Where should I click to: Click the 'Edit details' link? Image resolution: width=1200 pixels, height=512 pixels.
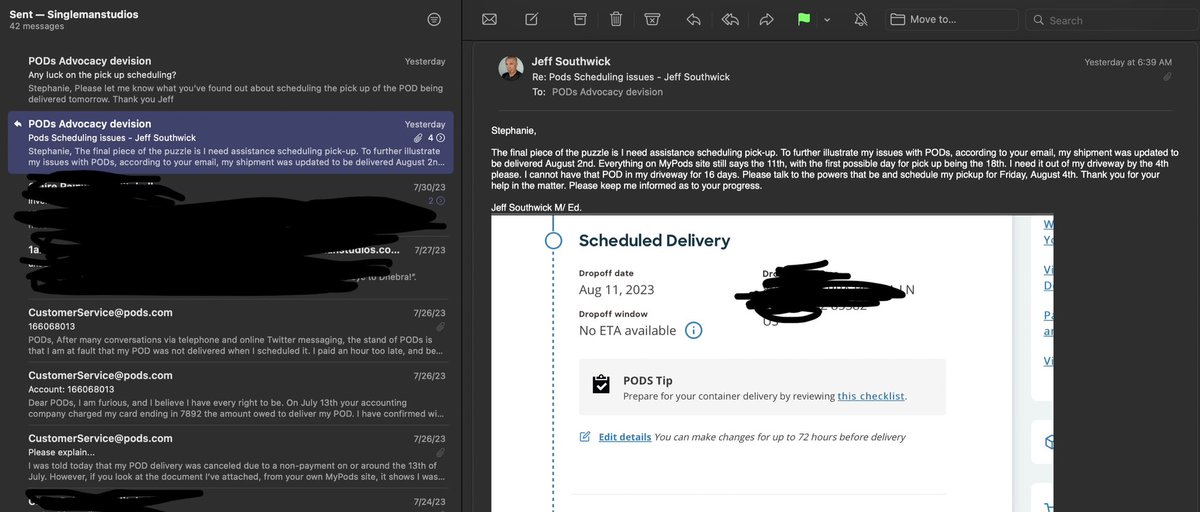625,437
